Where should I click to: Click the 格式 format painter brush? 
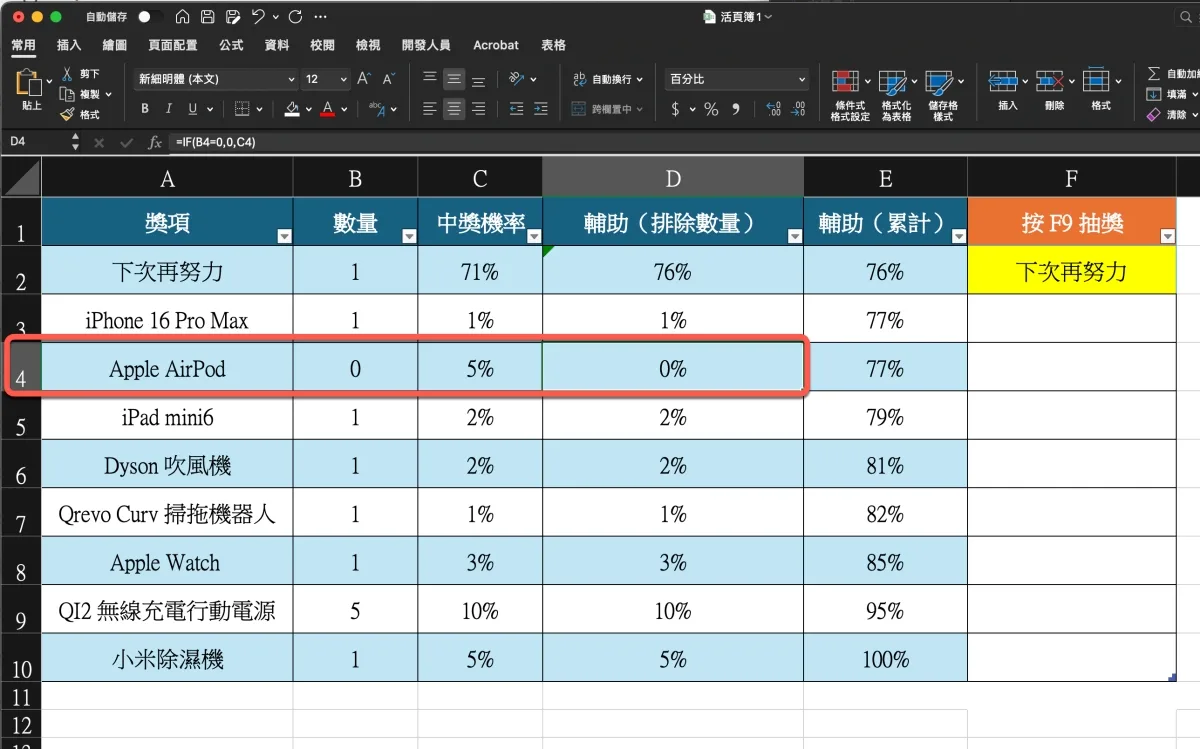pyautogui.click(x=68, y=114)
